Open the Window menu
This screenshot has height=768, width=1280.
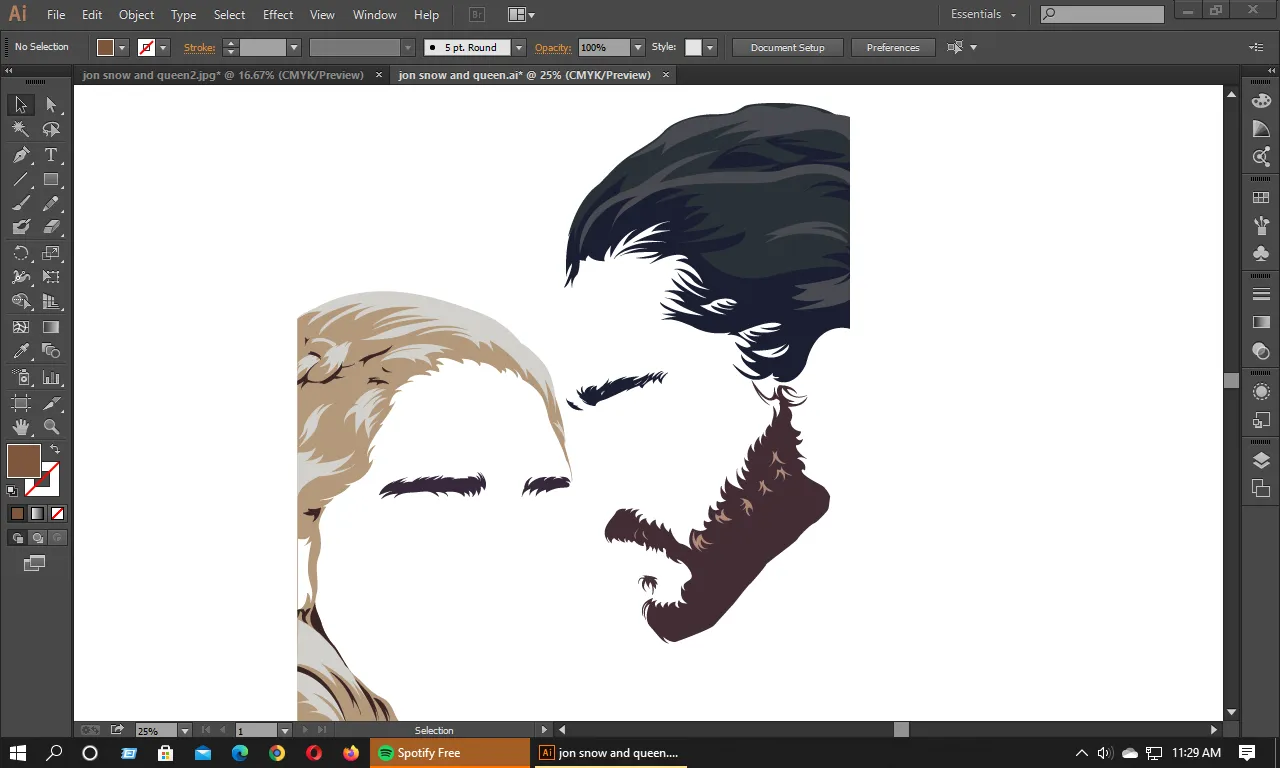[375, 15]
